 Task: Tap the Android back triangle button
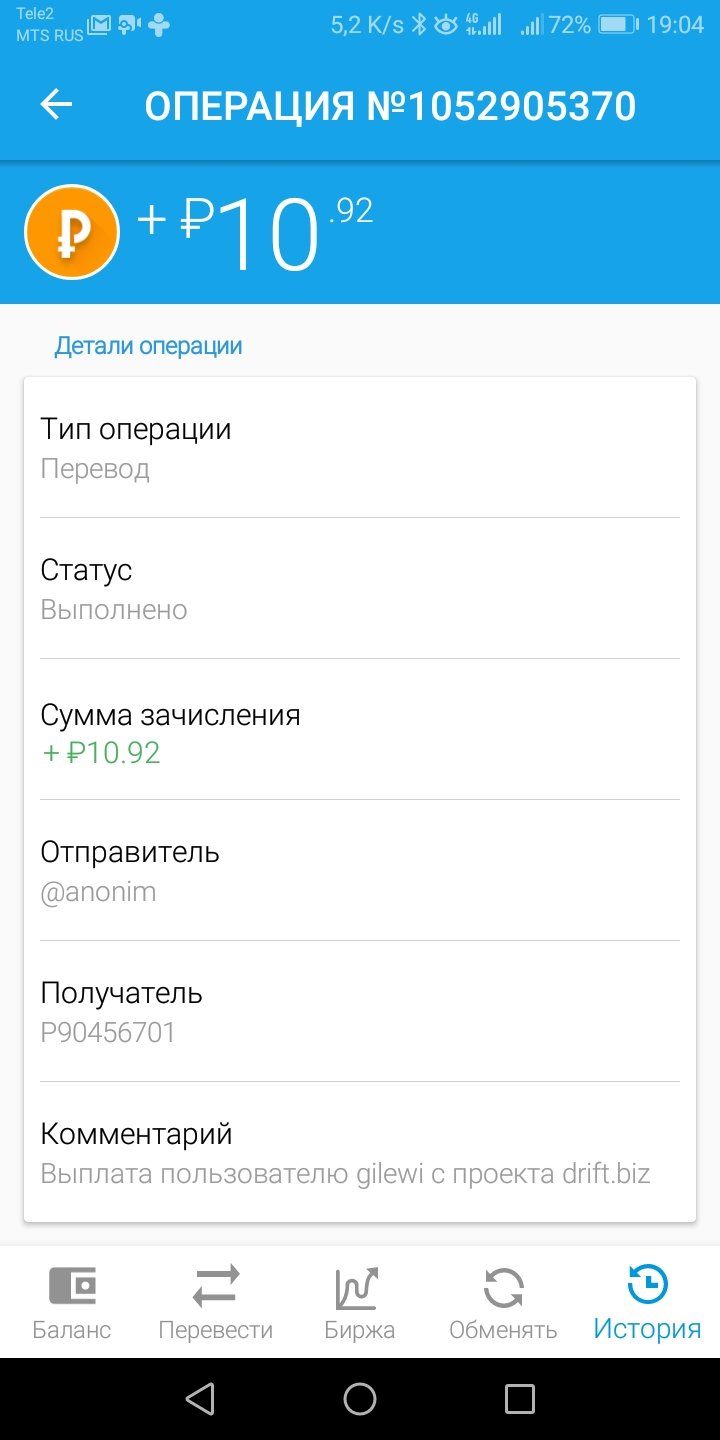tap(200, 1399)
